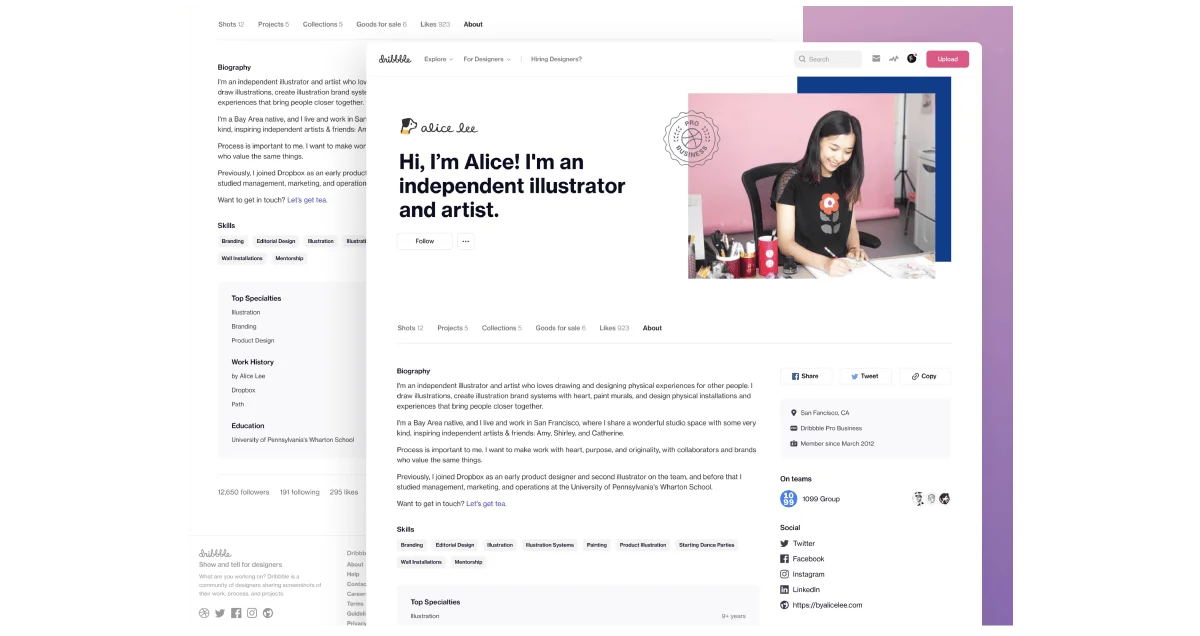Click the Product Illustration skill tag
The height and width of the screenshot is (636, 1200).
coord(643,545)
